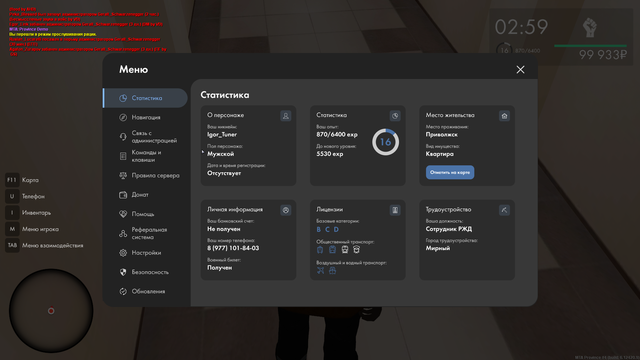
Task: Open the Помощь section
Action: 145,214
